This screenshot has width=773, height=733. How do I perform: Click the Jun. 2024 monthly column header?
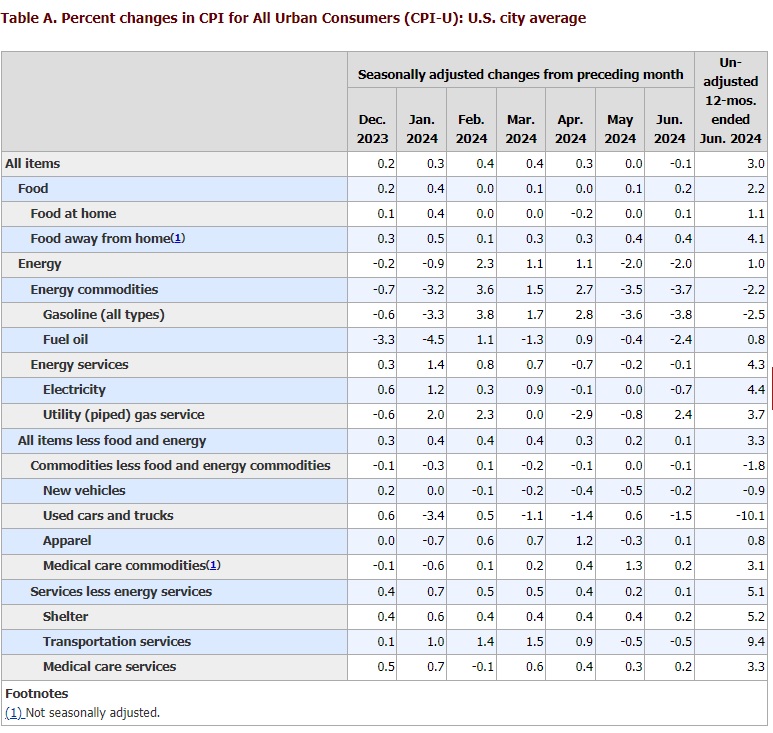click(670, 129)
